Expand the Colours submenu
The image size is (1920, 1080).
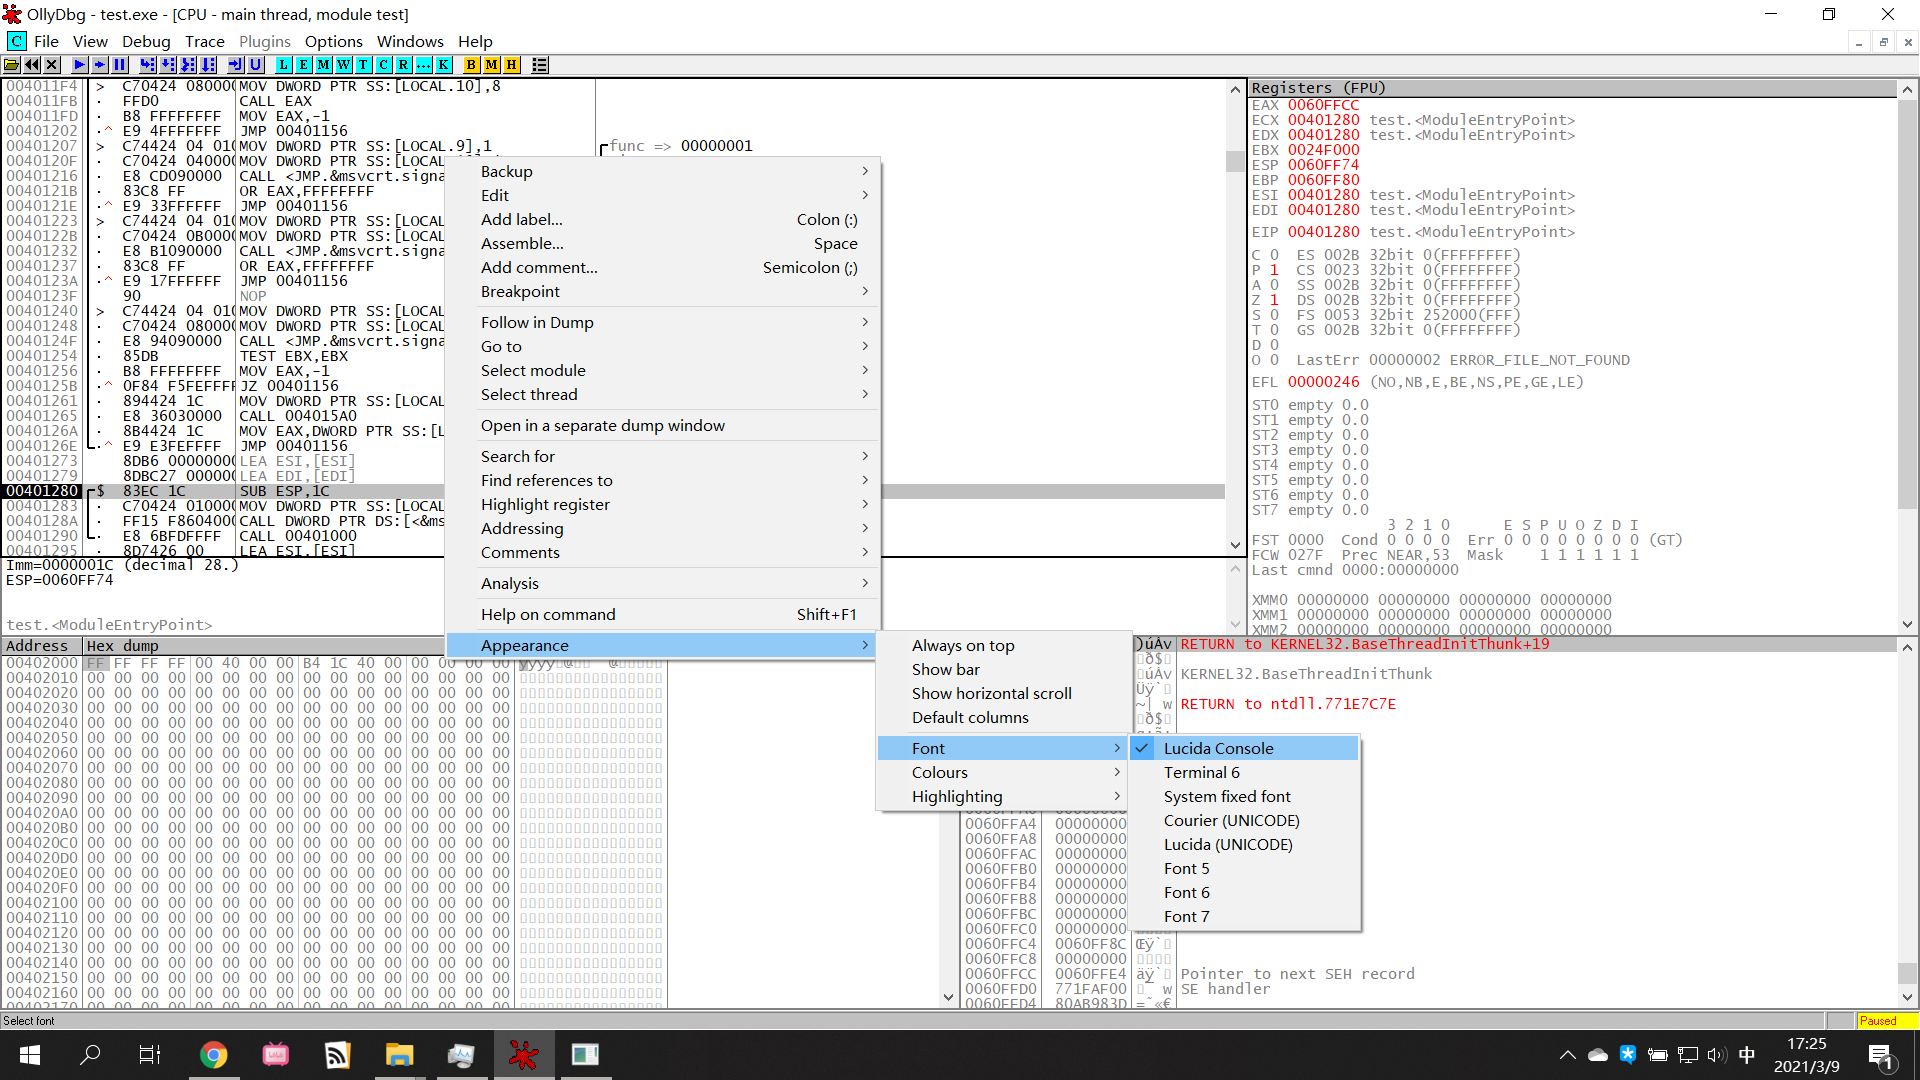click(939, 773)
